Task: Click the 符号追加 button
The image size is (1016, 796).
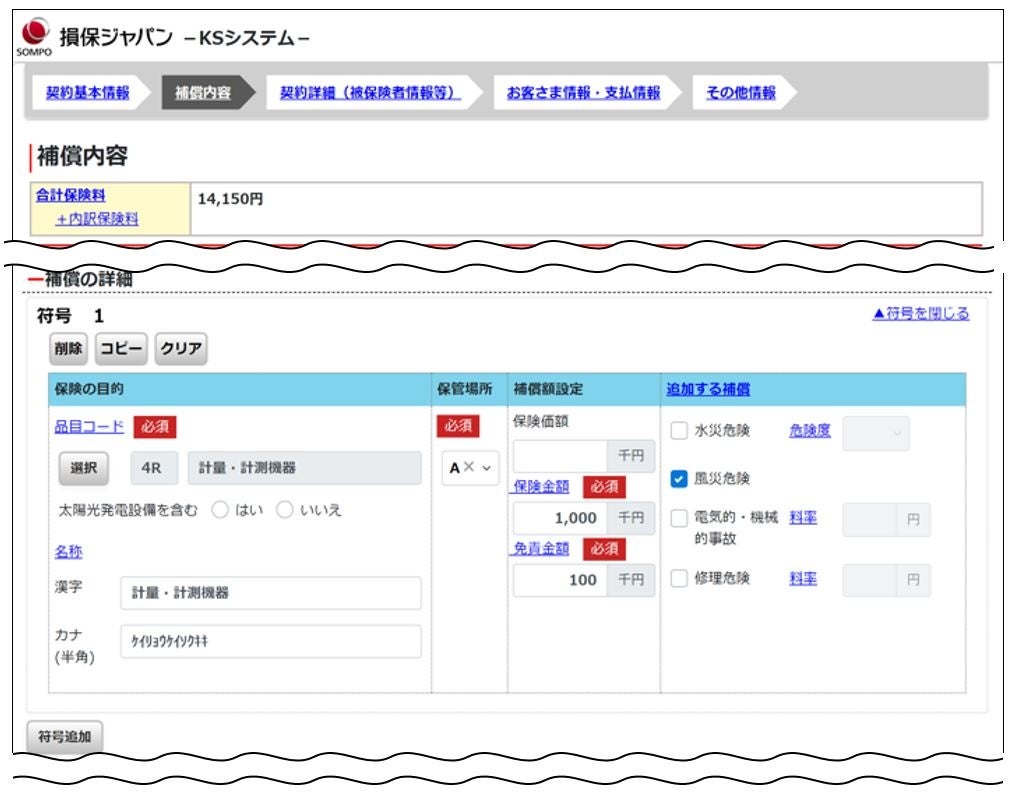Action: coord(65,737)
